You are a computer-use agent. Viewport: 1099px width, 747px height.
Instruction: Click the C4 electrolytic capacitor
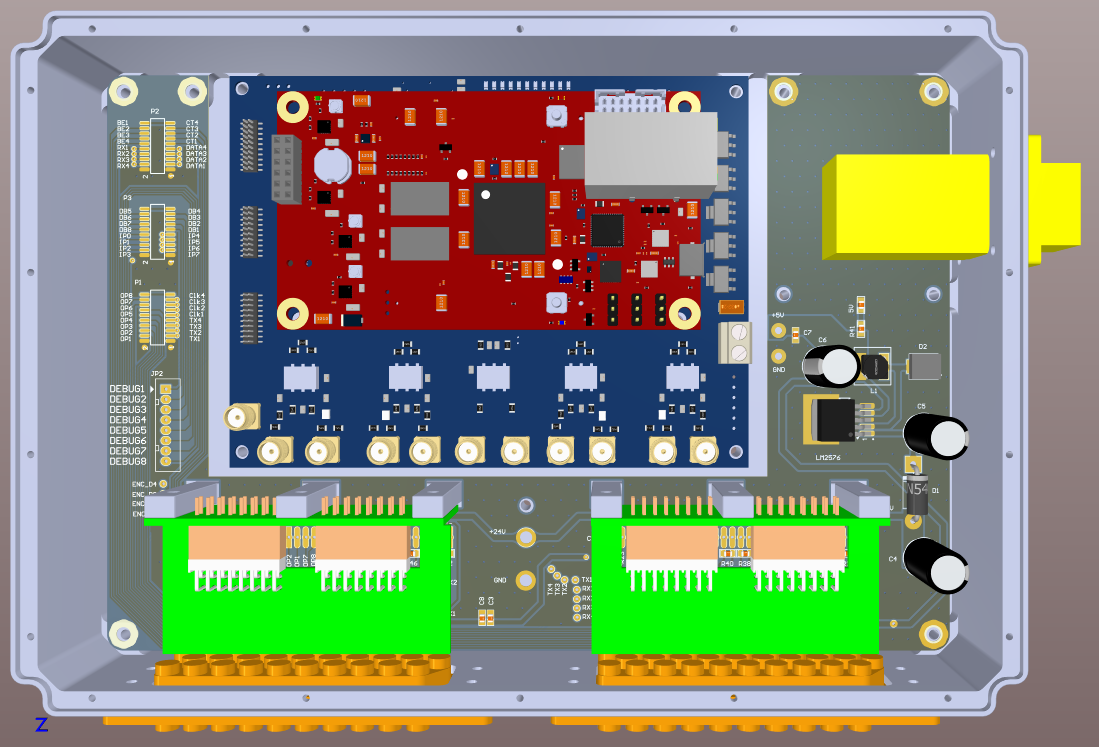click(936, 566)
